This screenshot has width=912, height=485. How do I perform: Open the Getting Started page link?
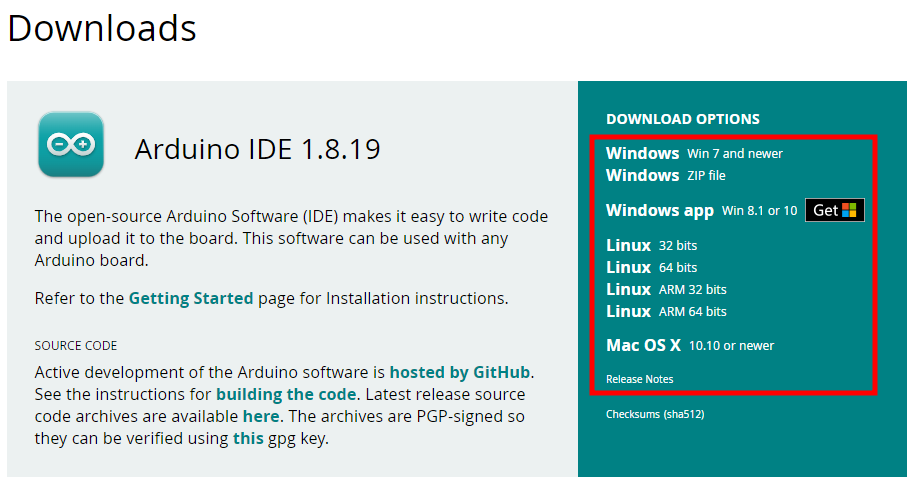[191, 298]
